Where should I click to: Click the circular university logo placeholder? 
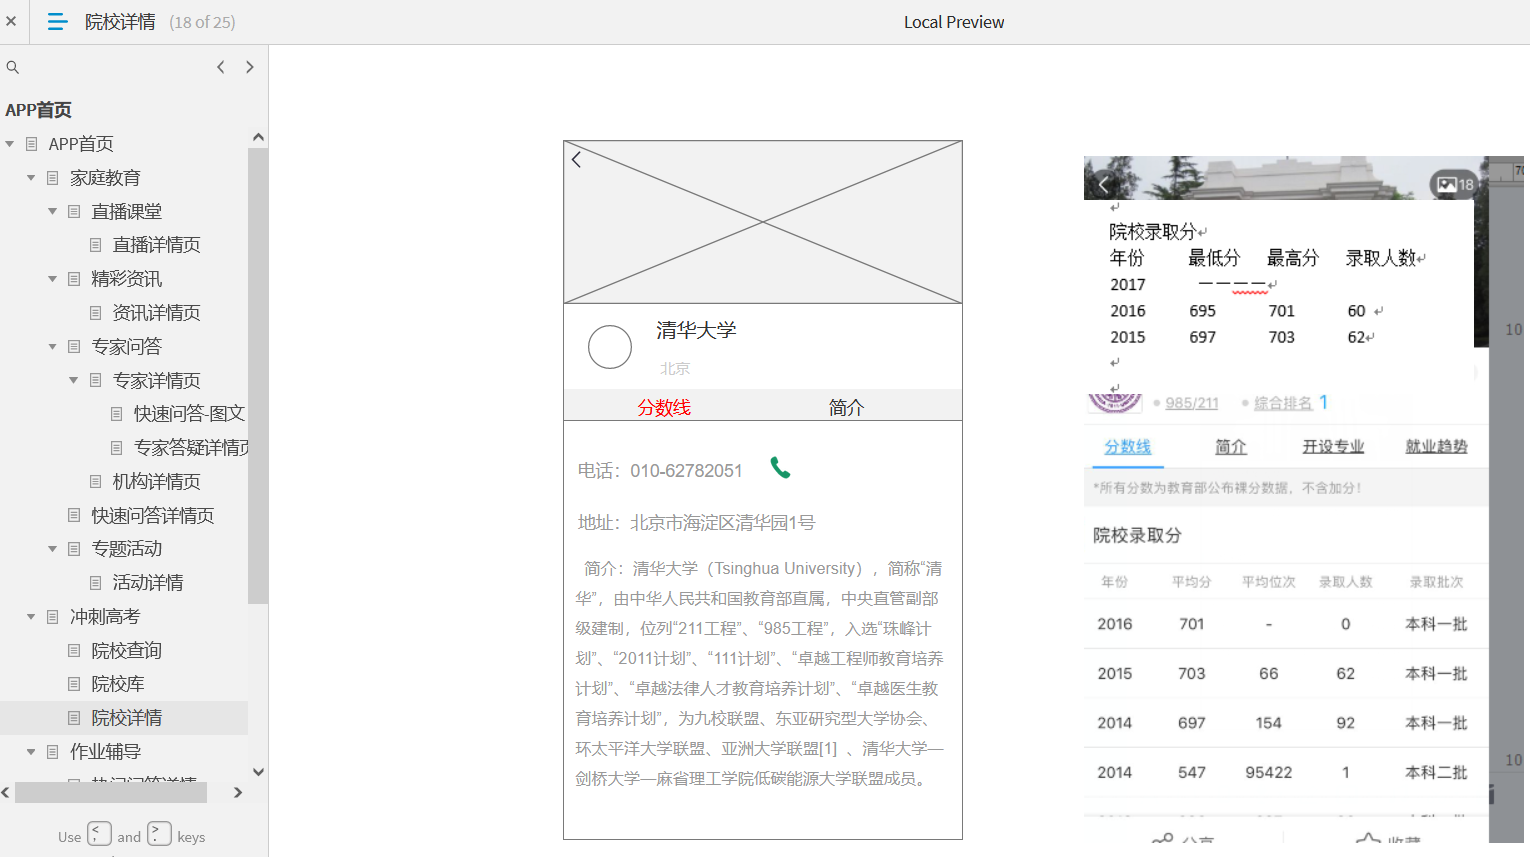coord(610,347)
